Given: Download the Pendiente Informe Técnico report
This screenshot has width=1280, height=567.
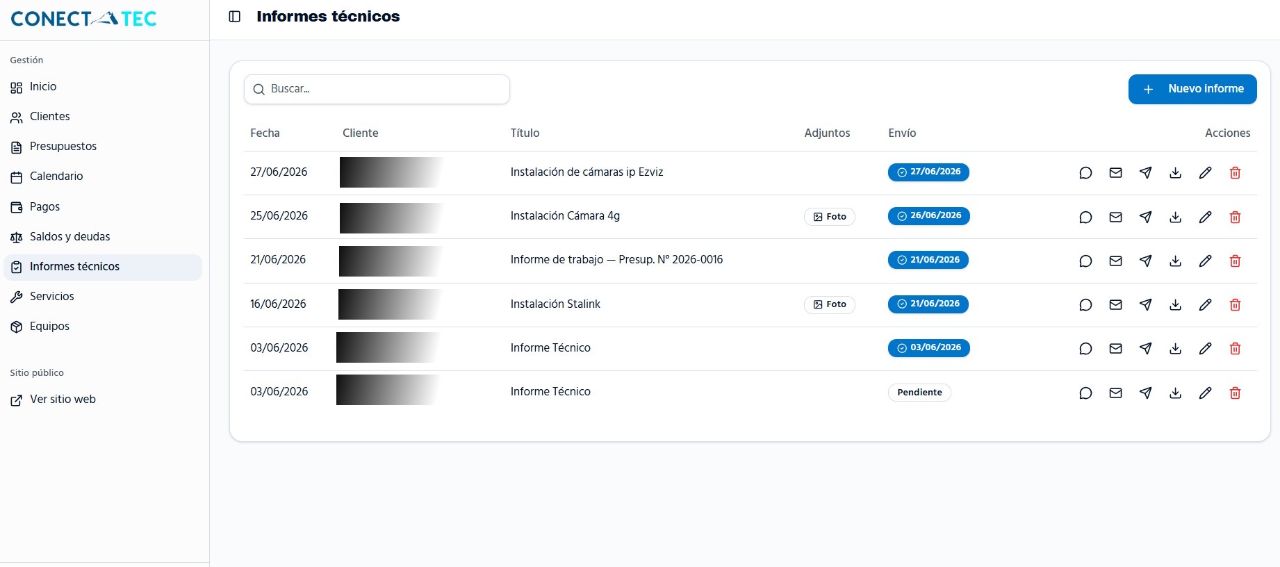Looking at the screenshot, I should (x=1175, y=393).
